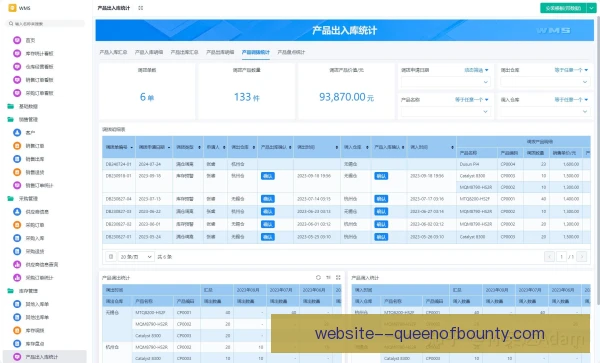Click the page number input box
600x363 pixels.
561,257
